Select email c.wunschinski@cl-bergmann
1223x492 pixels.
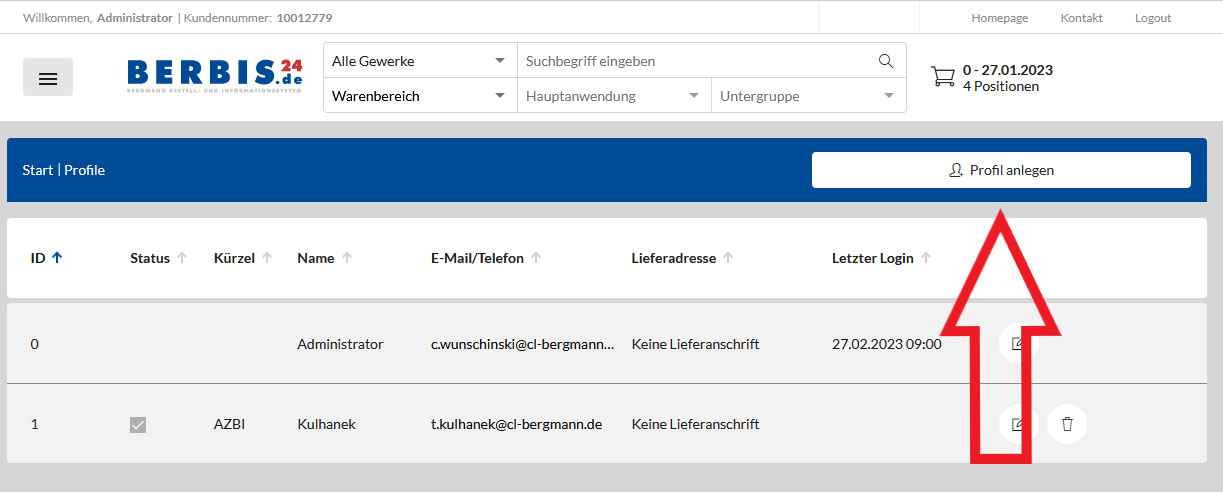coord(523,344)
